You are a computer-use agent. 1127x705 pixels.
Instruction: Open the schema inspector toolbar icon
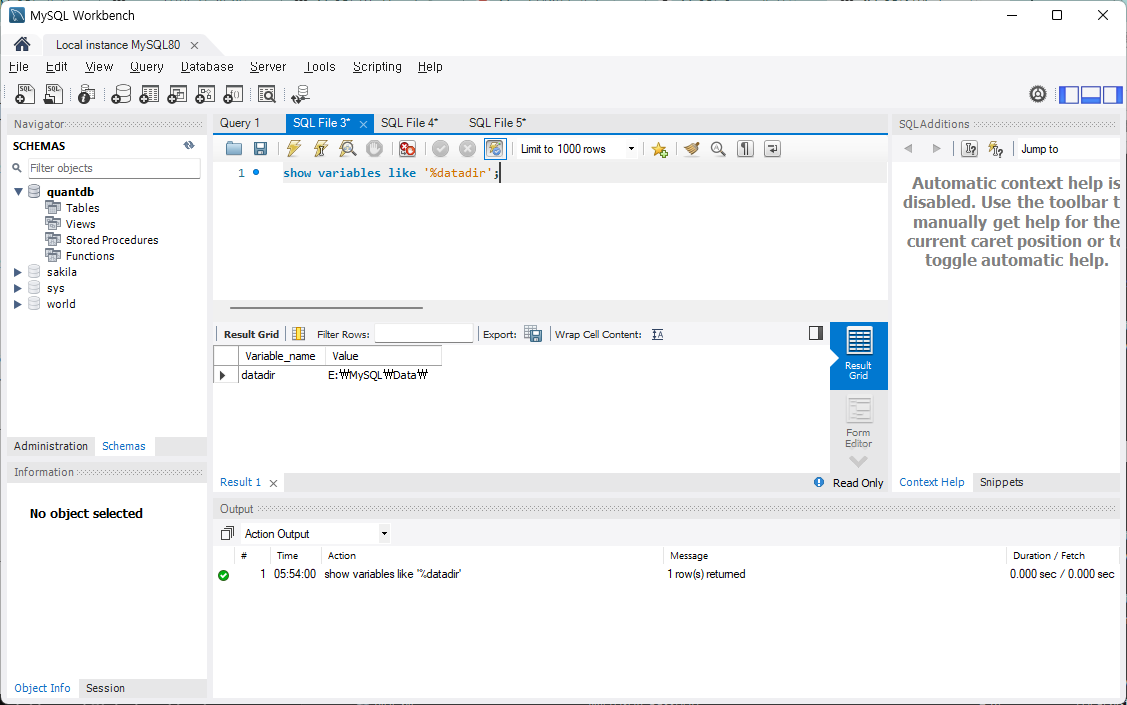[x=86, y=94]
